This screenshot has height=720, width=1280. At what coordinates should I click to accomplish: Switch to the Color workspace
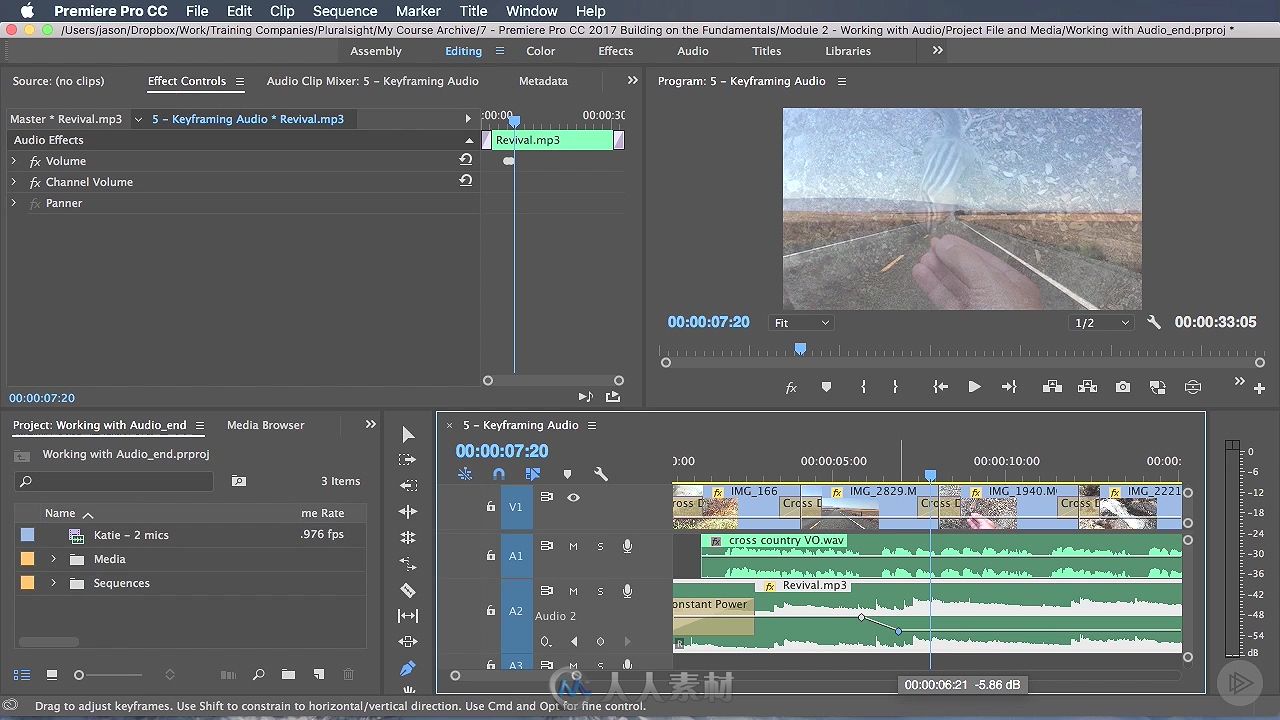[541, 51]
